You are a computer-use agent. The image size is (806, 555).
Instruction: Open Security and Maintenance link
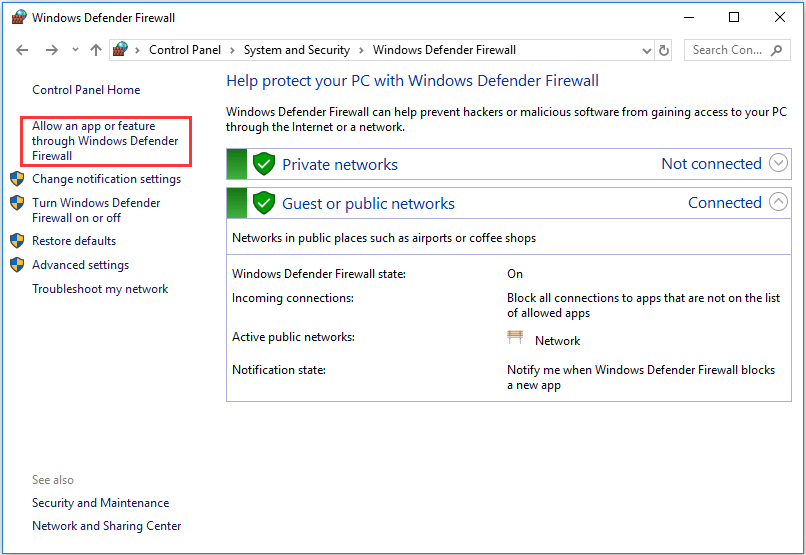tap(100, 503)
